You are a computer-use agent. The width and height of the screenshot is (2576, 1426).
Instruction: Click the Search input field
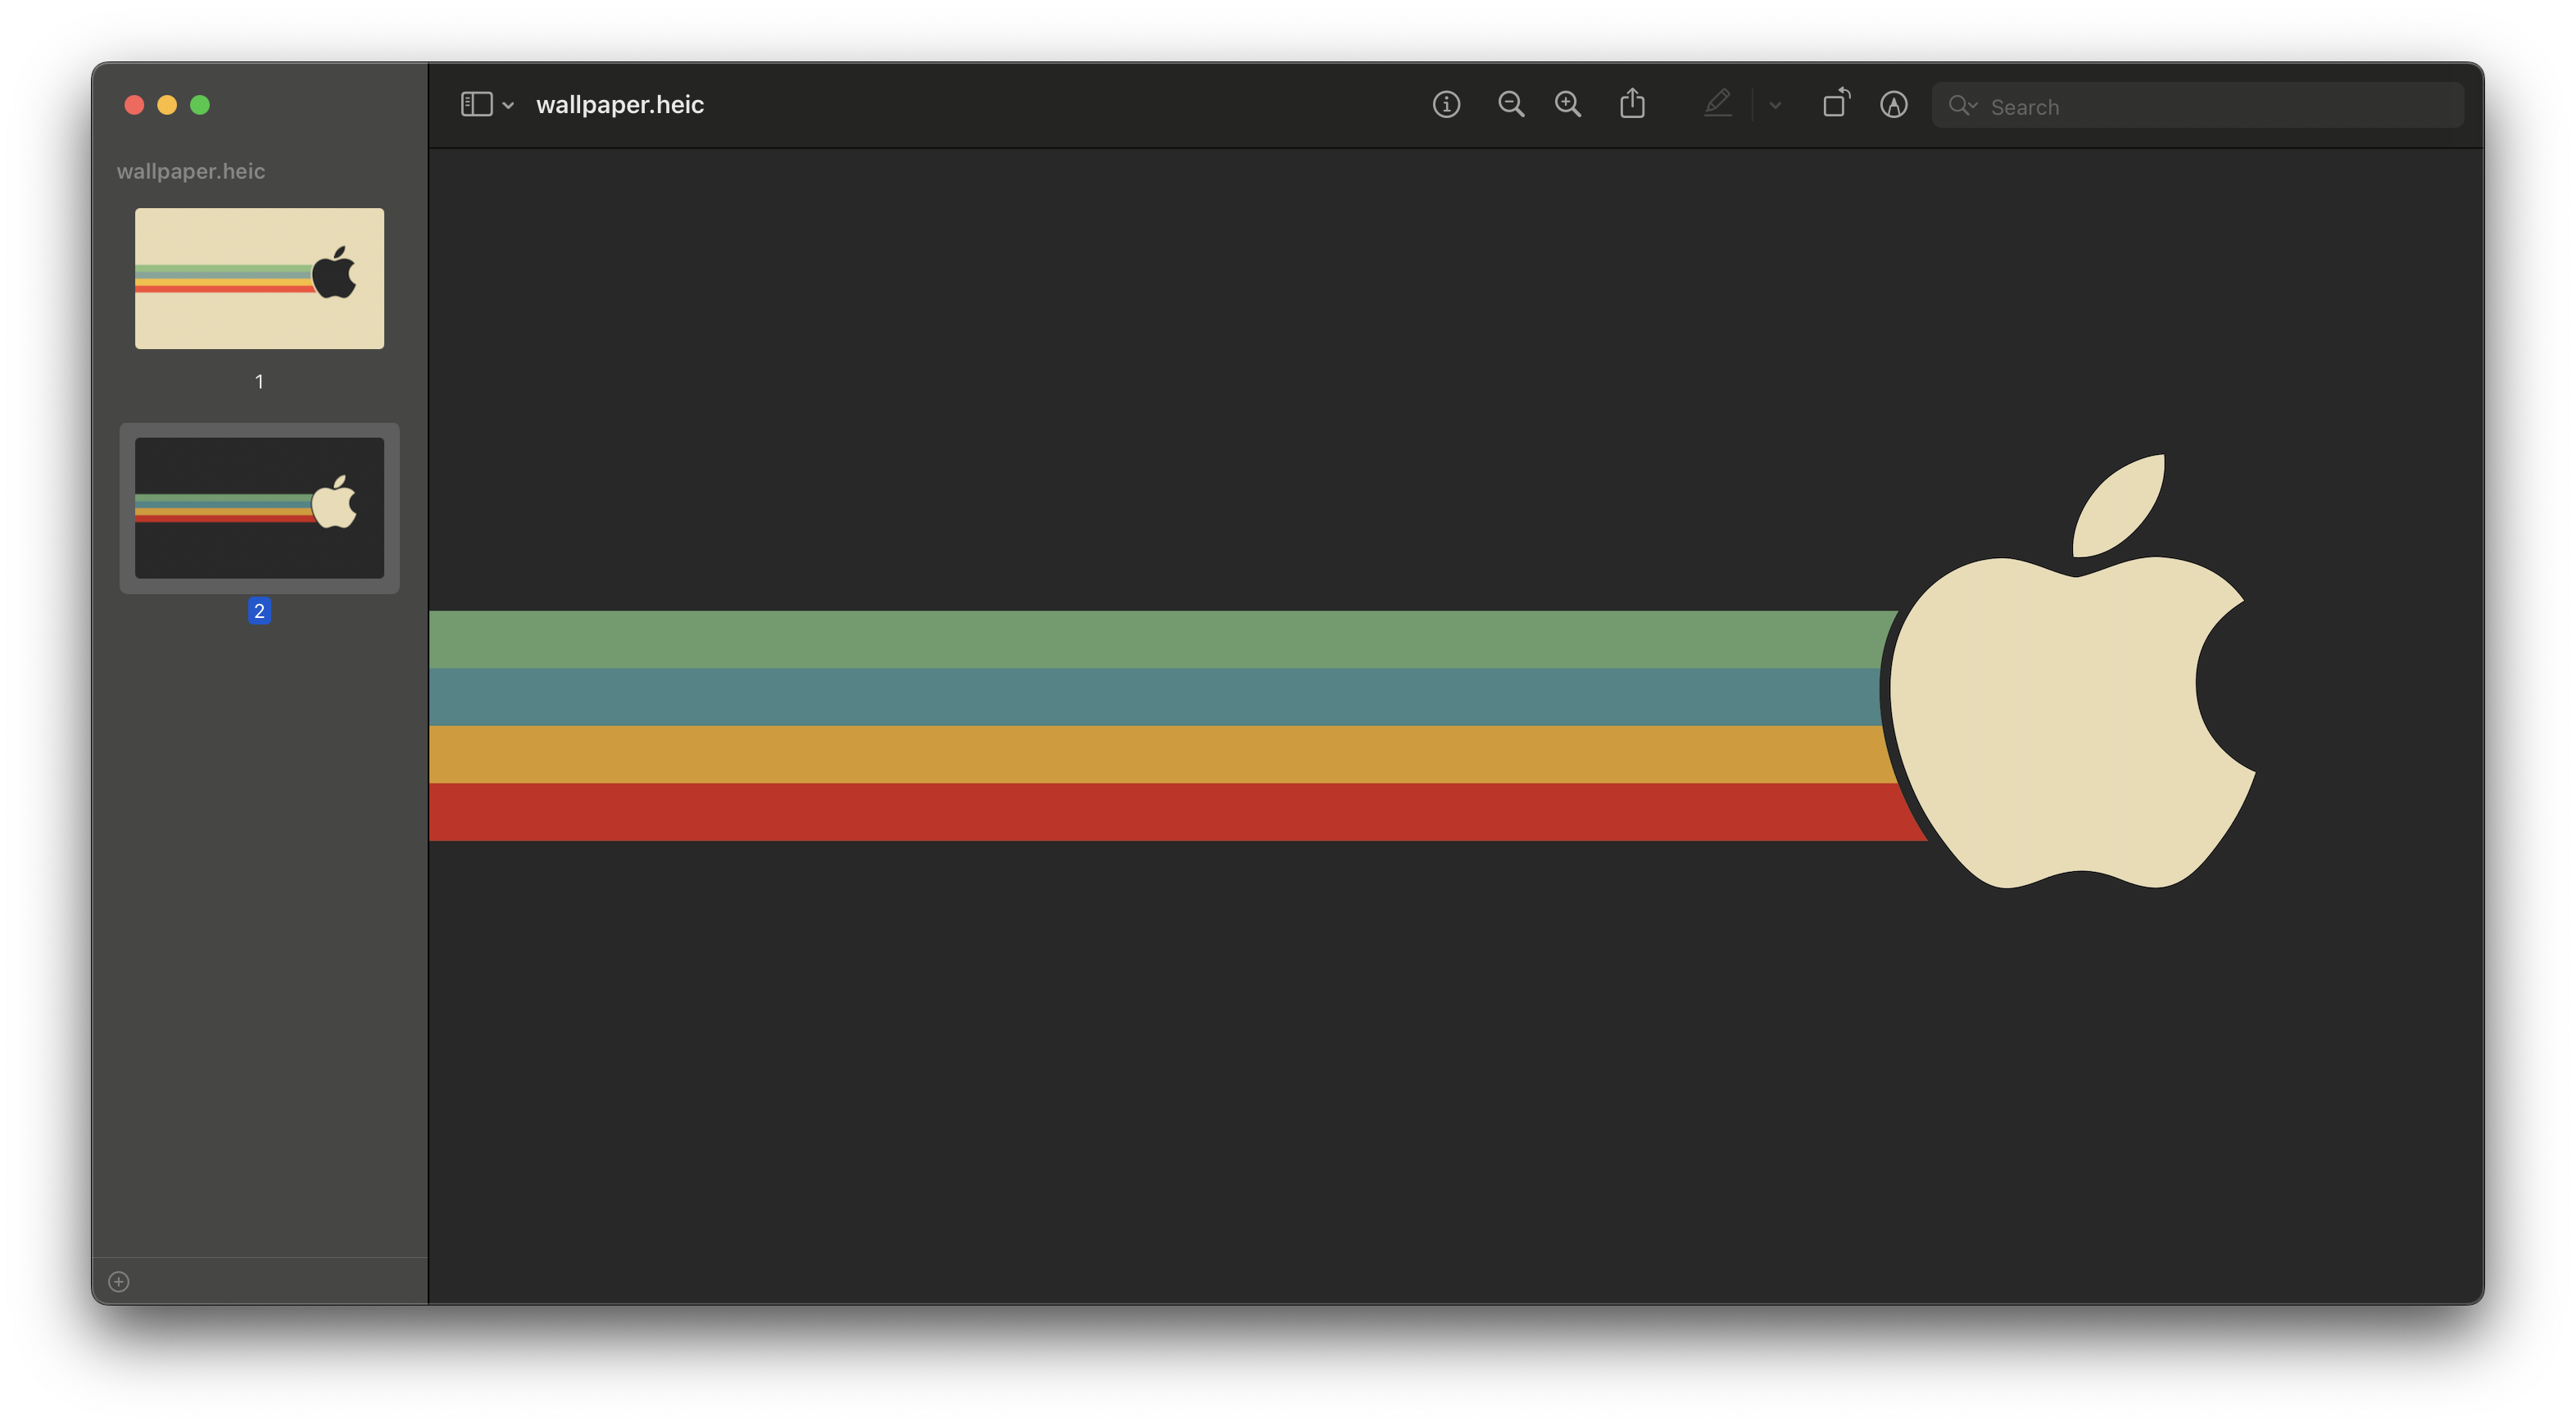coord(2220,107)
